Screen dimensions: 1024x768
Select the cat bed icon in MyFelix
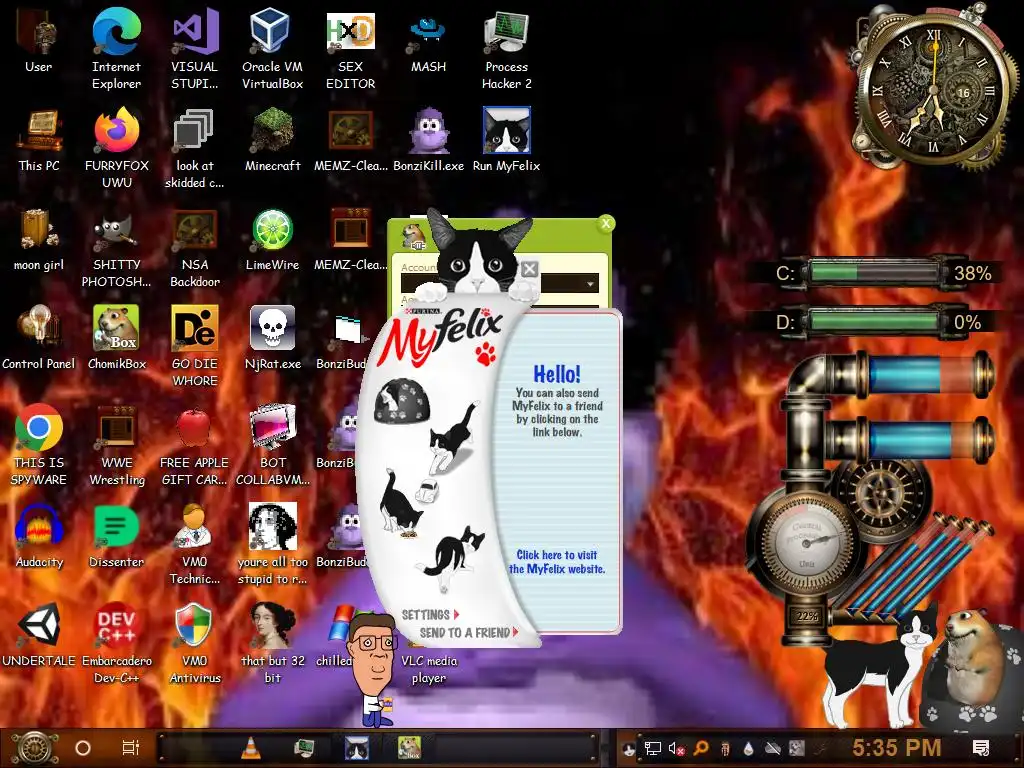click(x=402, y=401)
